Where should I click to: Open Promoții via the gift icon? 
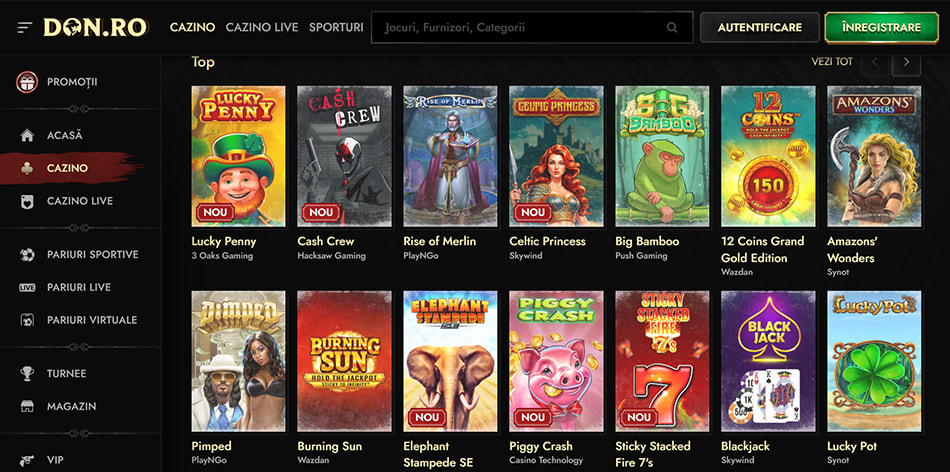tap(27, 82)
